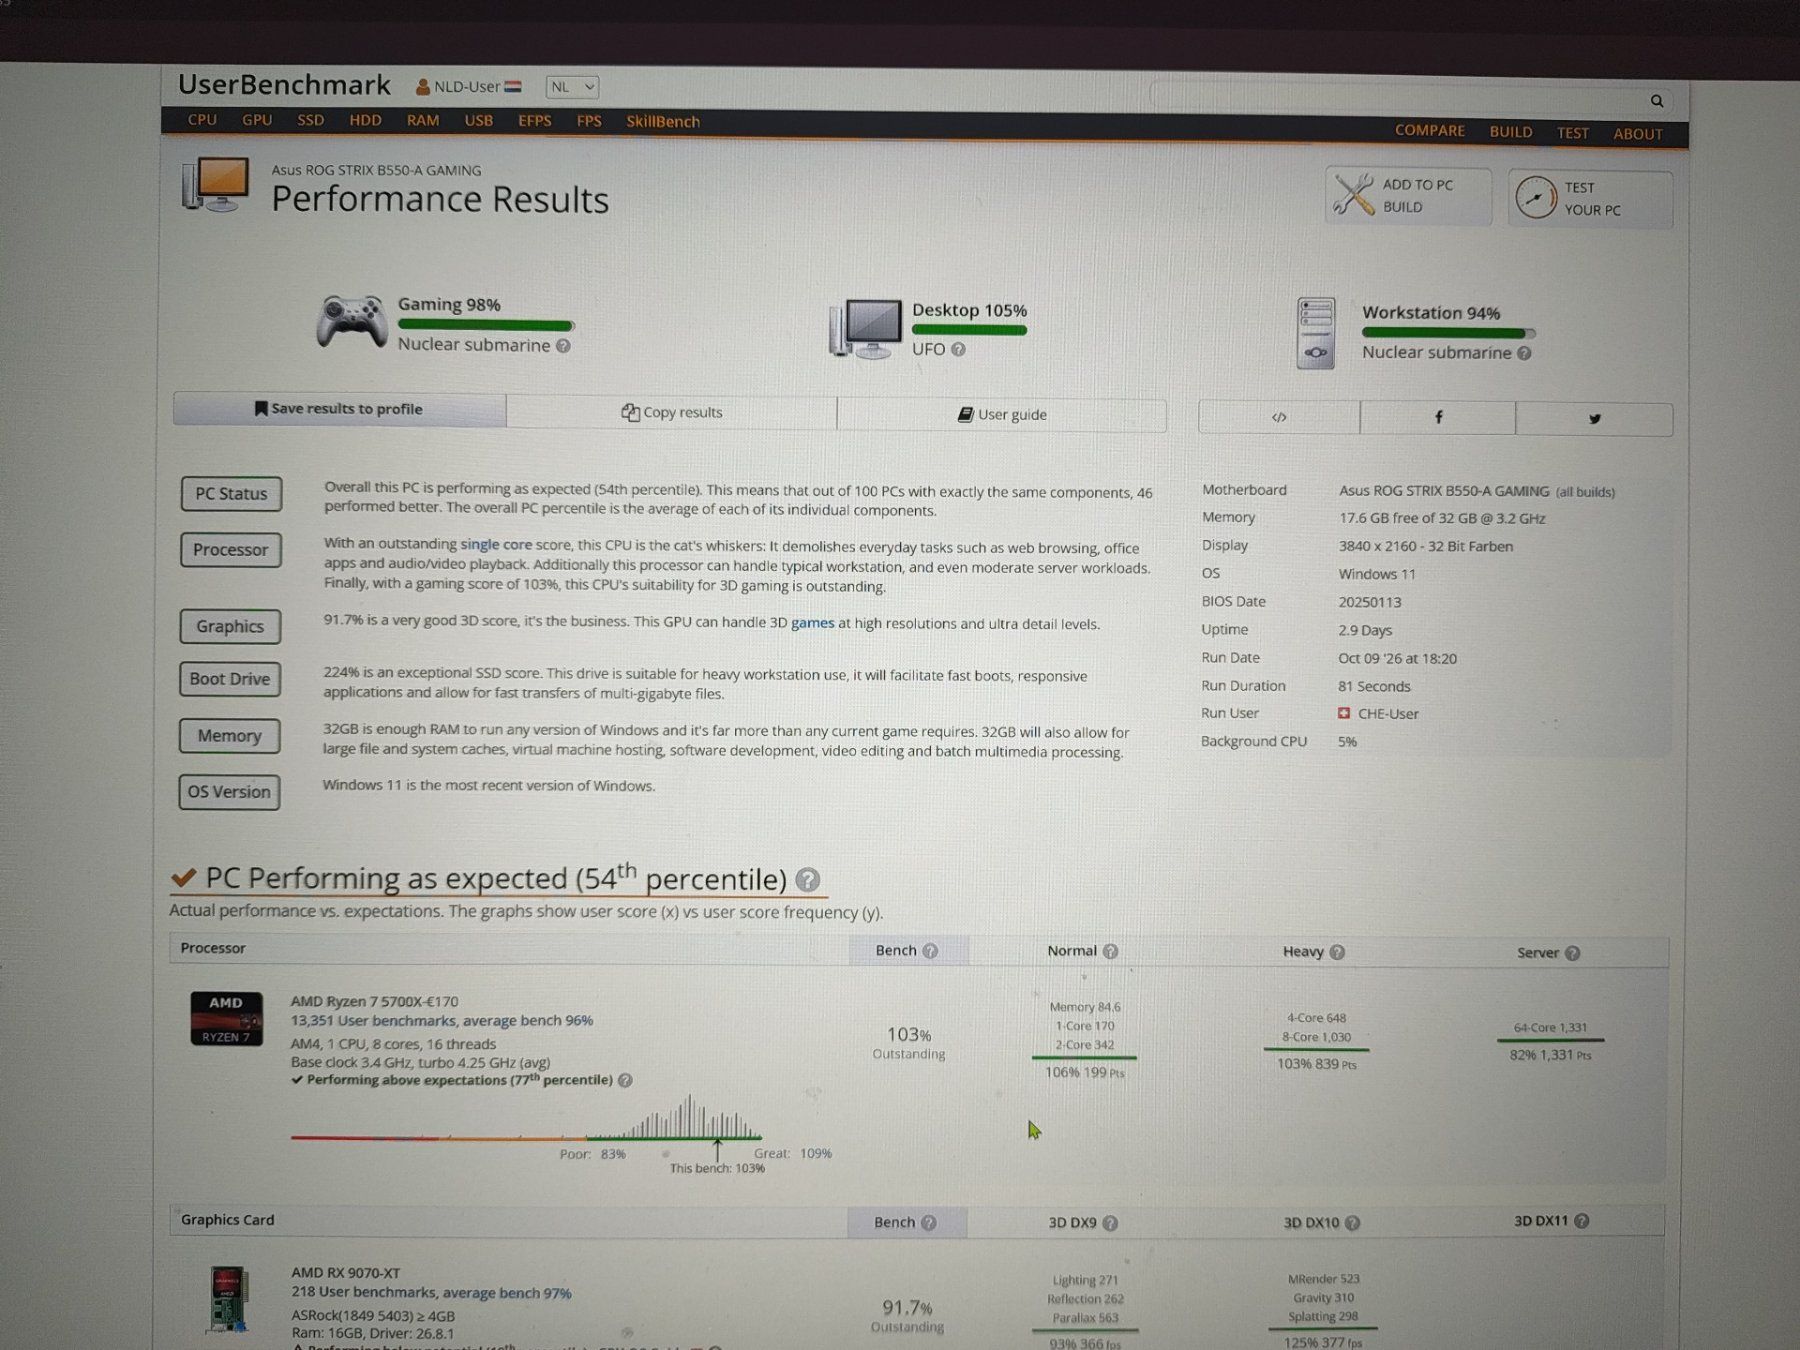The height and width of the screenshot is (1350, 1800).
Task: Click the help icon beside Normal column
Action: point(1110,952)
